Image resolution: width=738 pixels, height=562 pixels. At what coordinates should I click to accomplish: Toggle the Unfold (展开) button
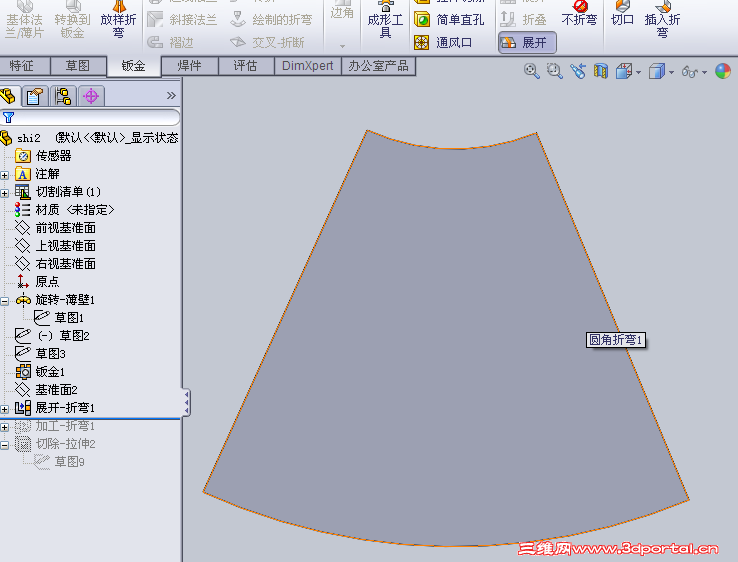527,43
